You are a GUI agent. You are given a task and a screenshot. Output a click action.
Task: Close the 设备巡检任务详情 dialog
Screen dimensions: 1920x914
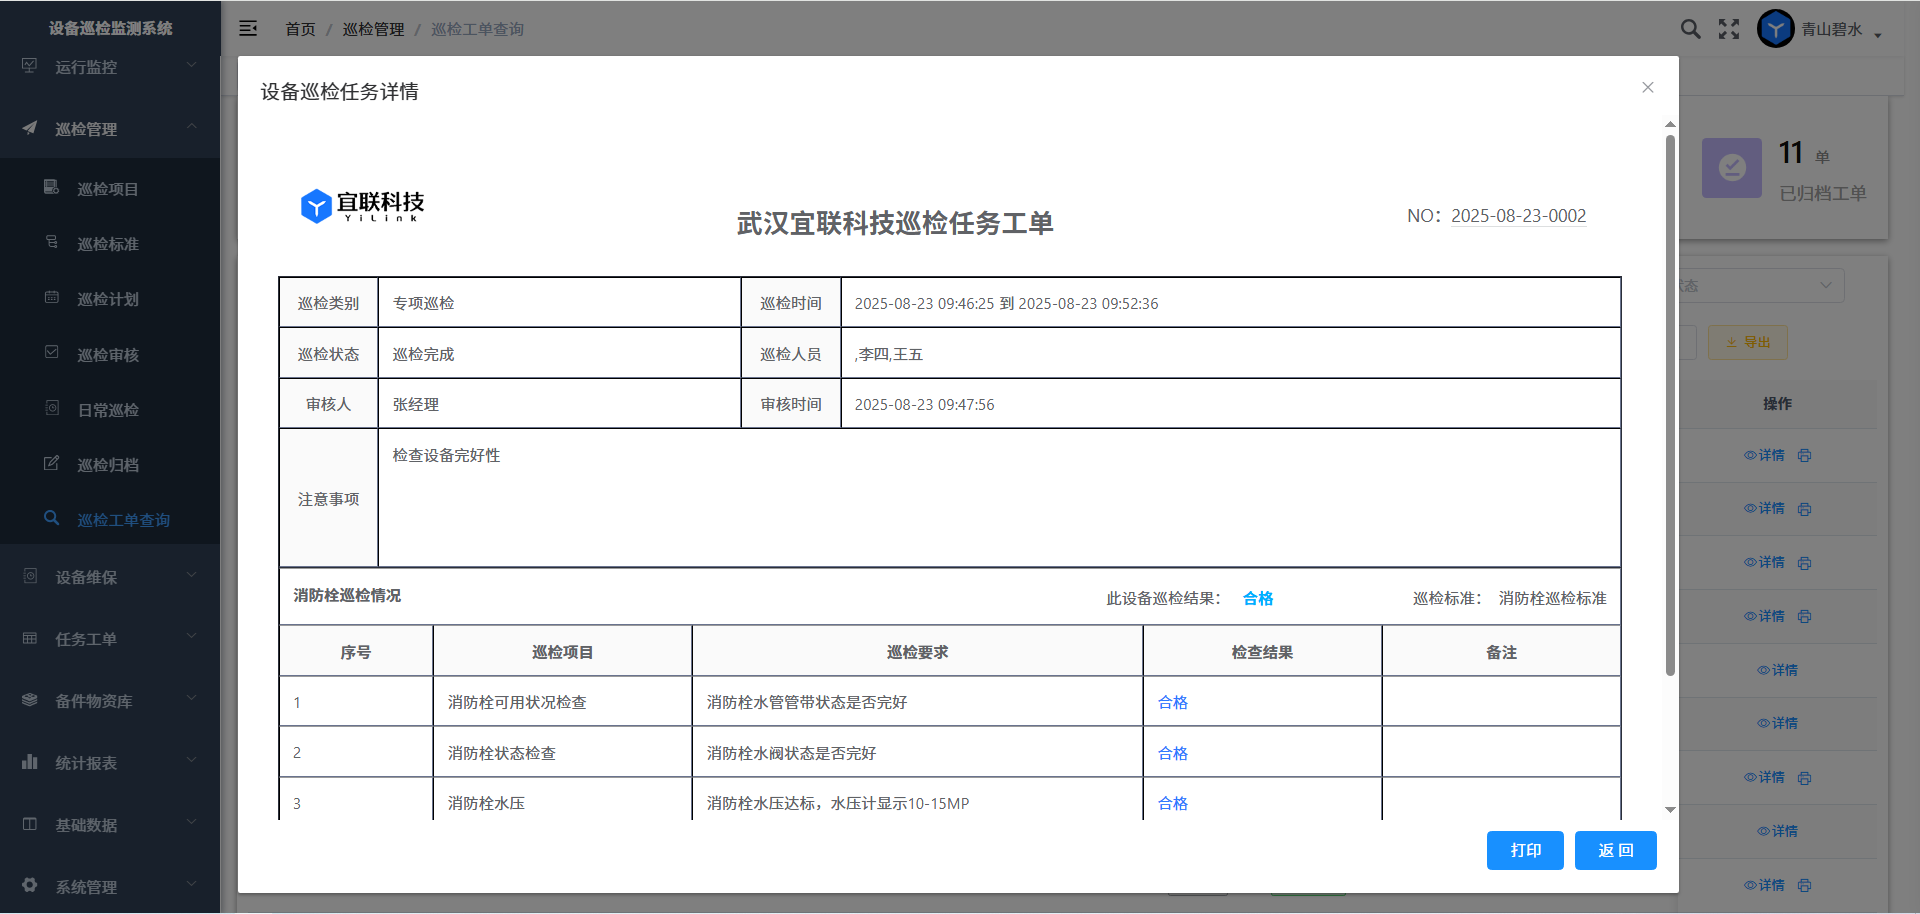[x=1648, y=88]
